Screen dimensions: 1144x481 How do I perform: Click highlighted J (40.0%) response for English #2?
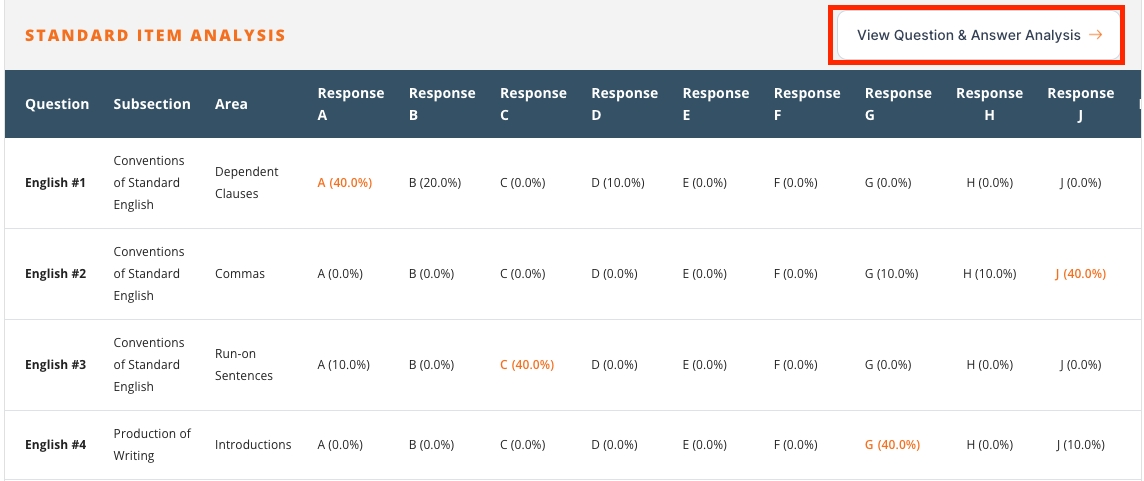pyautogui.click(x=1080, y=274)
